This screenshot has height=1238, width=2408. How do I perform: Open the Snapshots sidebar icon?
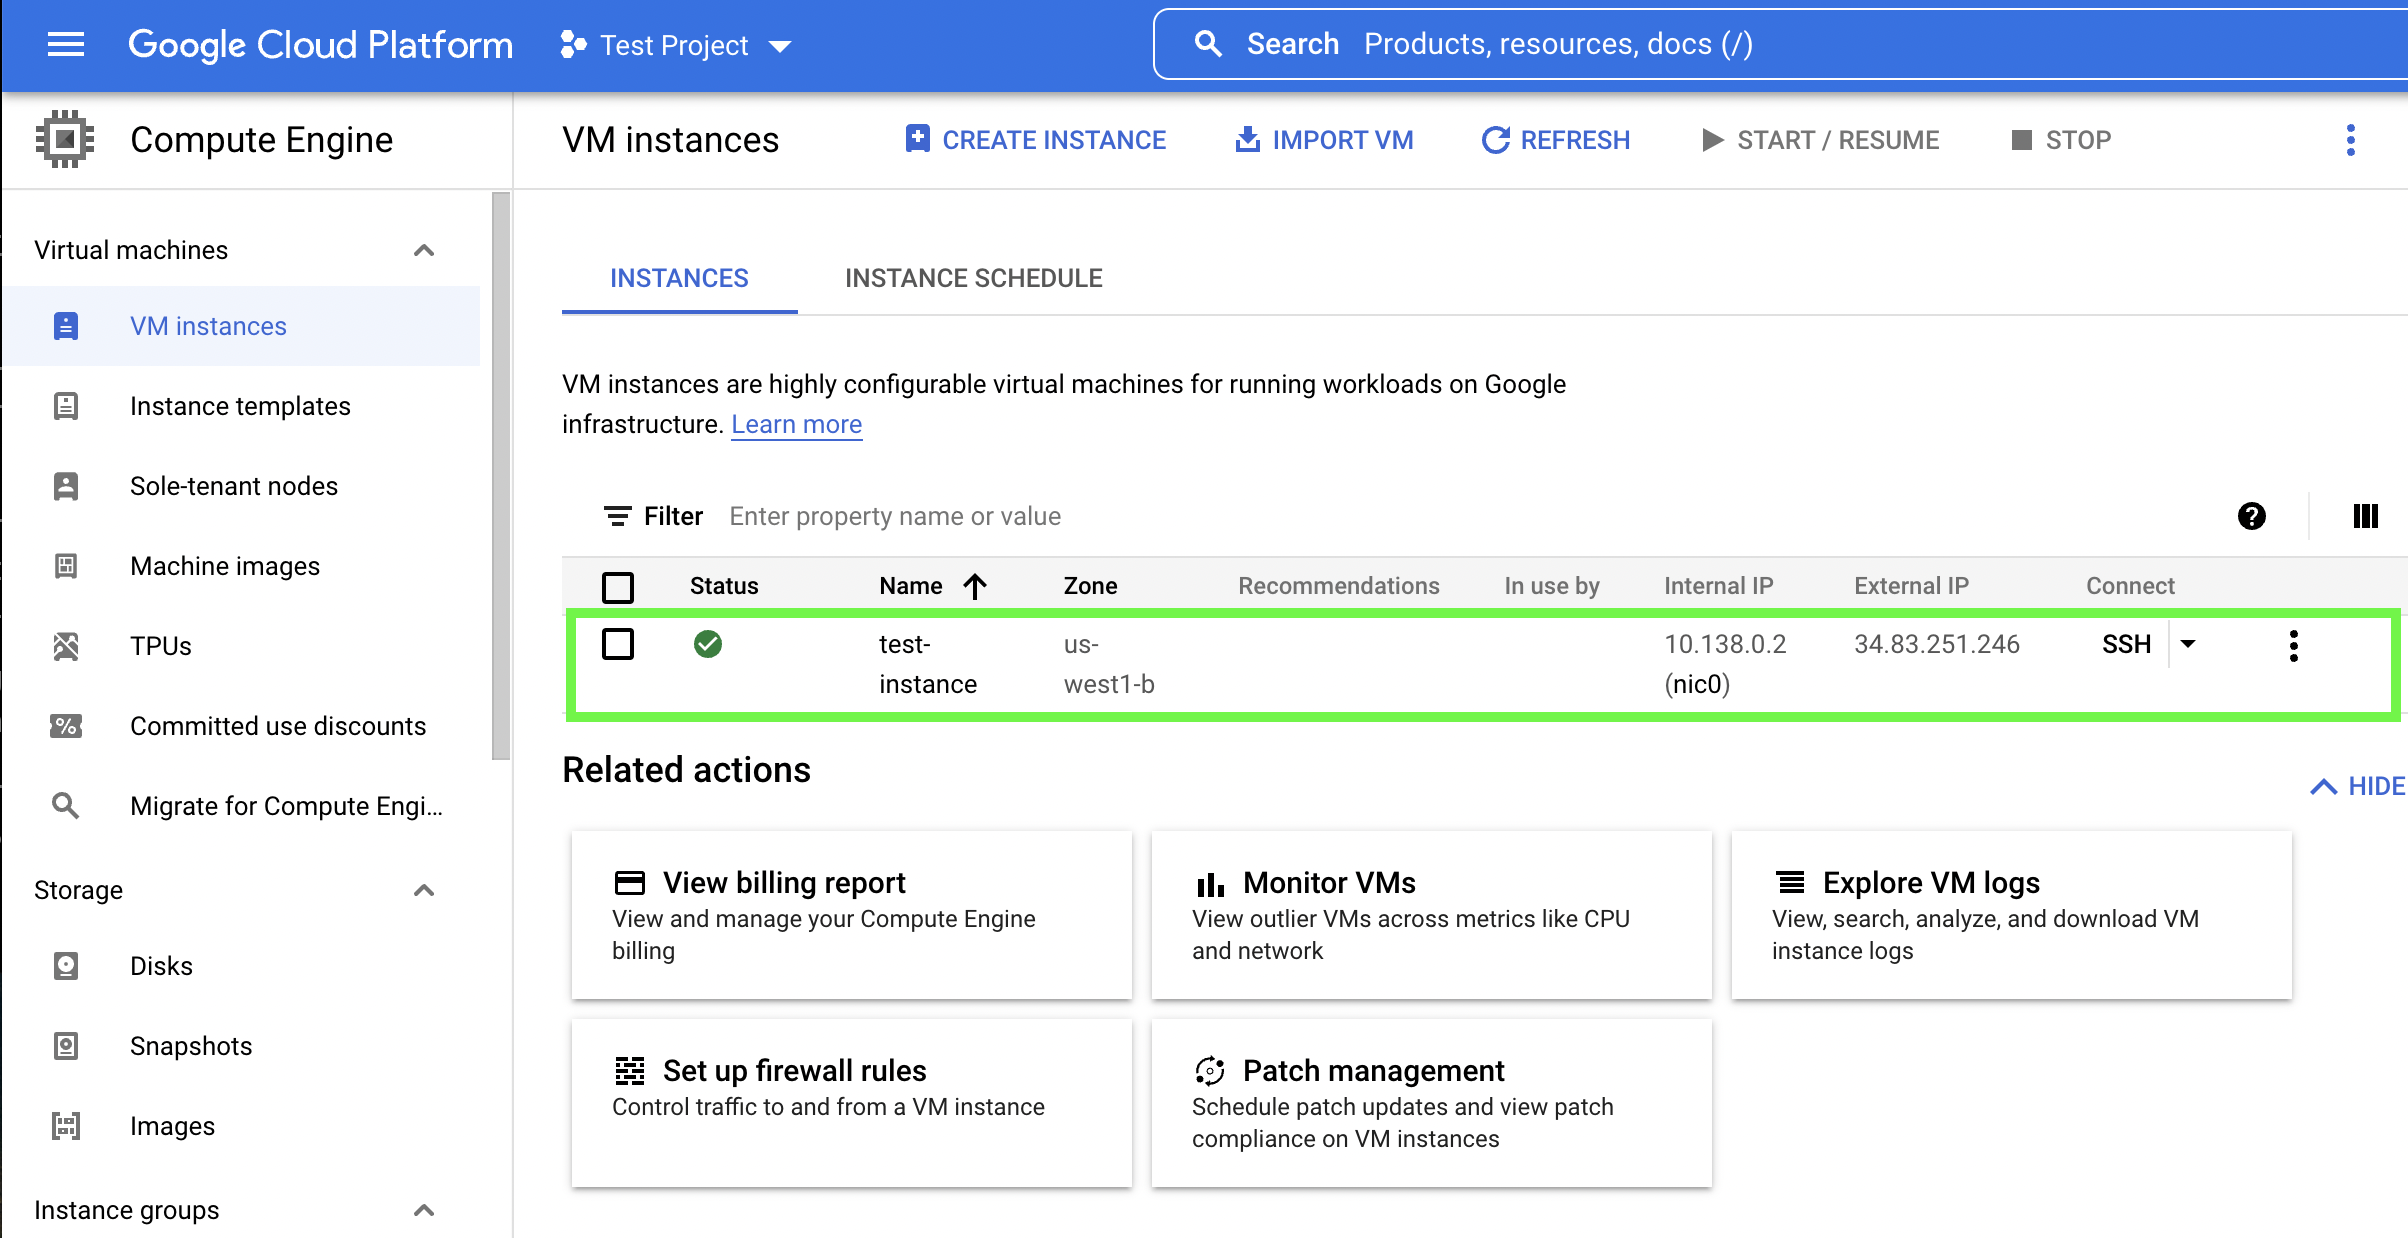tap(65, 1045)
